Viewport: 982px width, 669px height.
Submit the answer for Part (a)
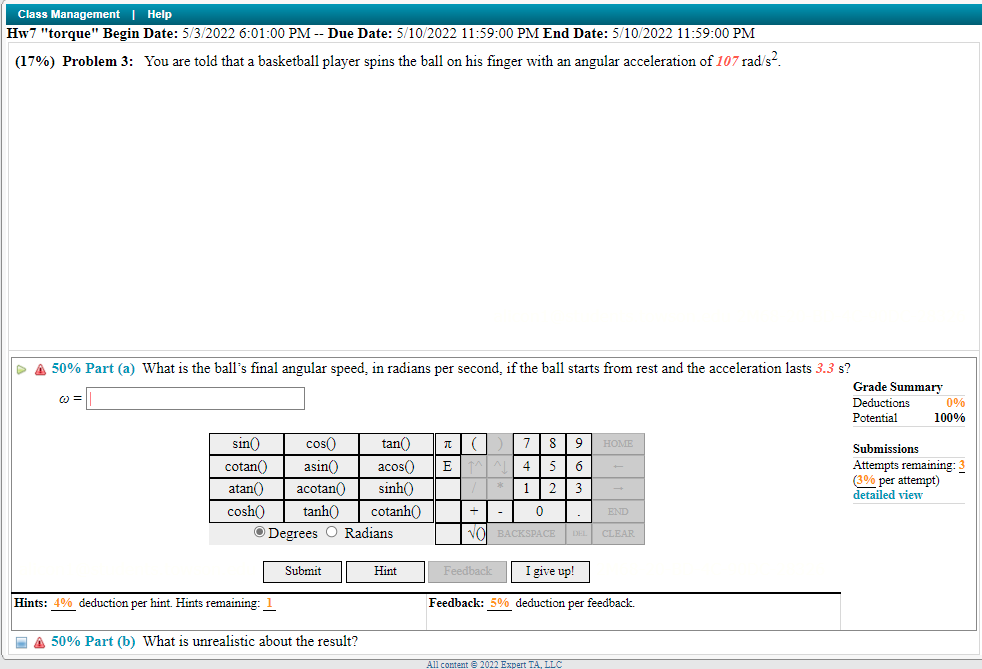[302, 571]
